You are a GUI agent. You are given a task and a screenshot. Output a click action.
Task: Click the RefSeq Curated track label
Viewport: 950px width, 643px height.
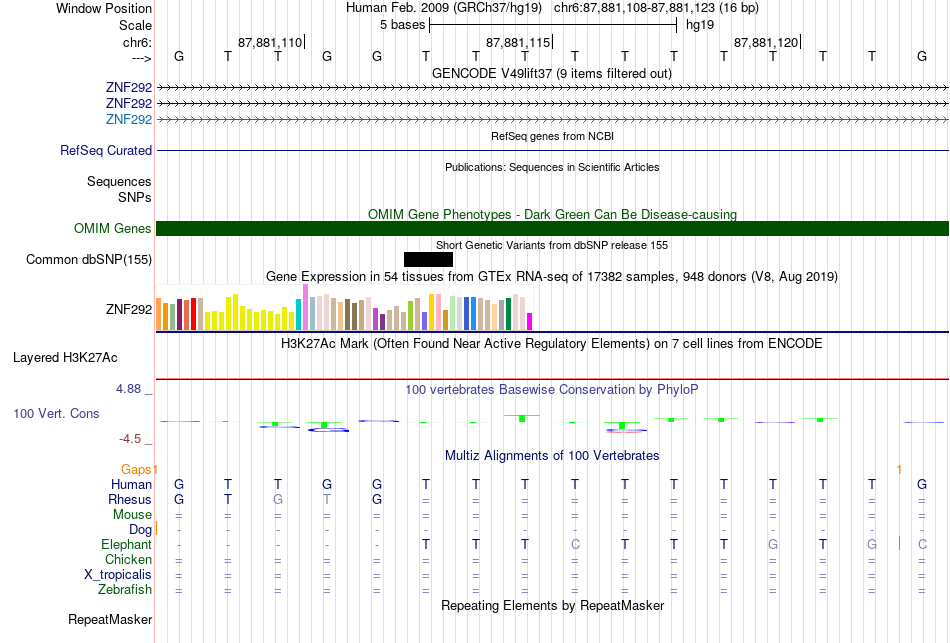106,150
